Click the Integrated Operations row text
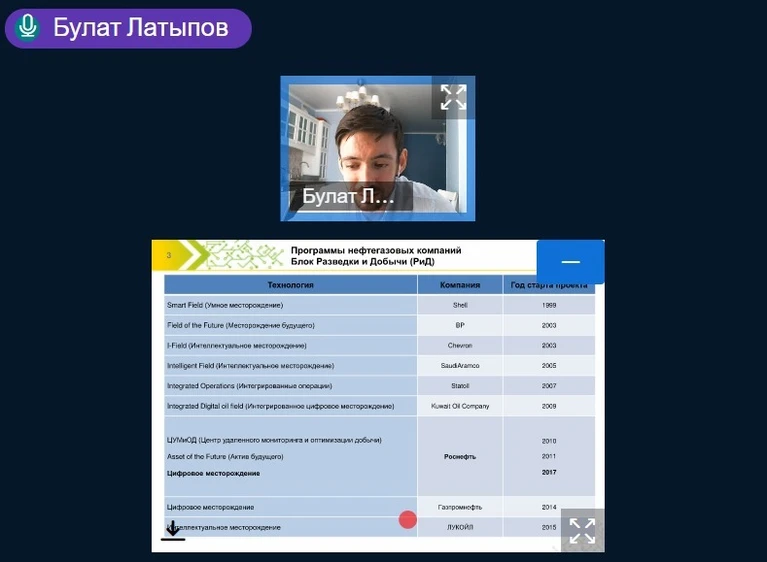Image resolution: width=767 pixels, height=562 pixels. (249, 386)
